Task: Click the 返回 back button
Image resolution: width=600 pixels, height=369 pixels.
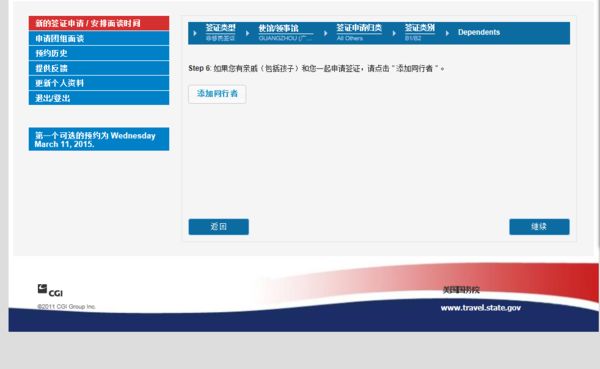Action: [x=218, y=227]
